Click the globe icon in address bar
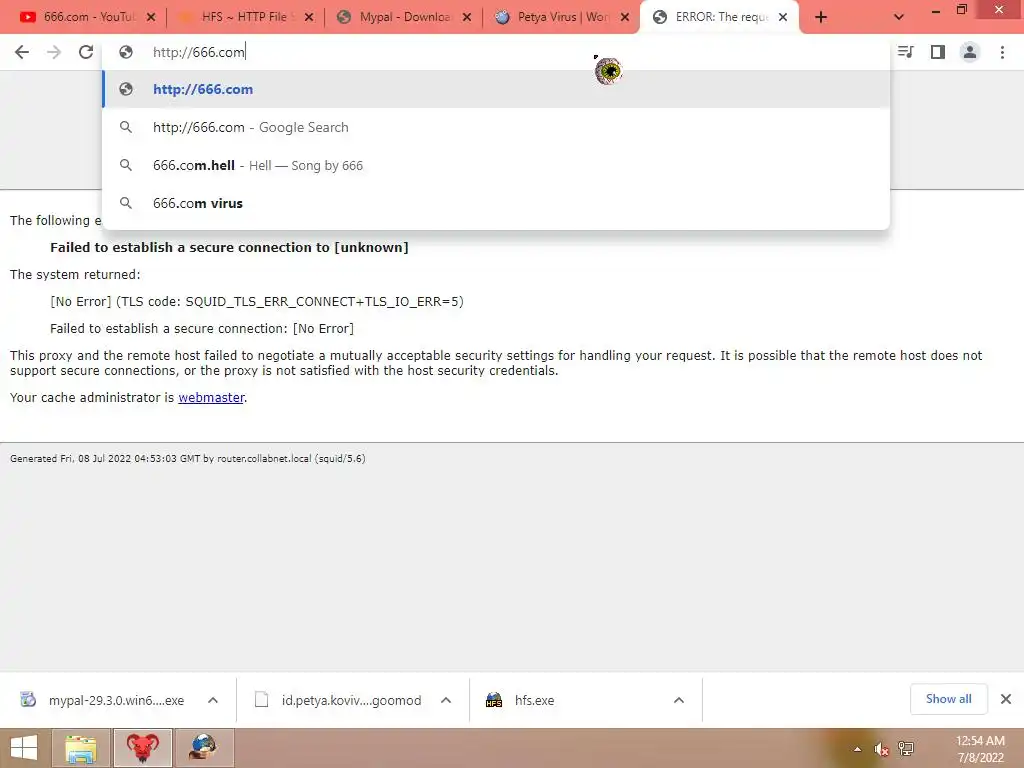This screenshot has width=1024, height=768. 126,52
